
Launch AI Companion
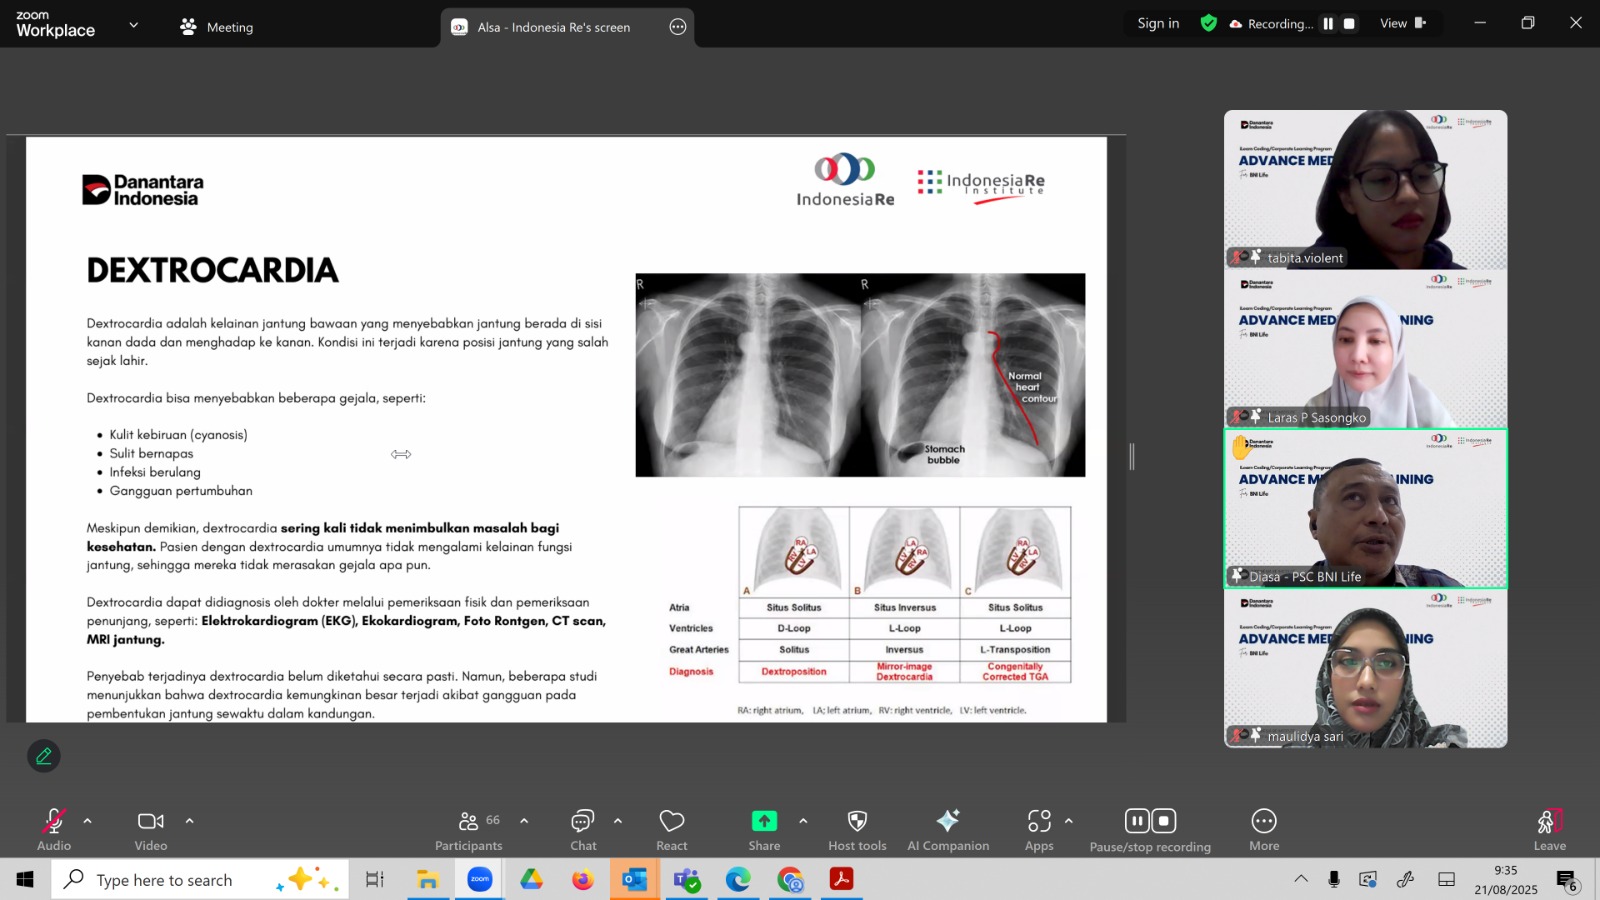pos(947,829)
